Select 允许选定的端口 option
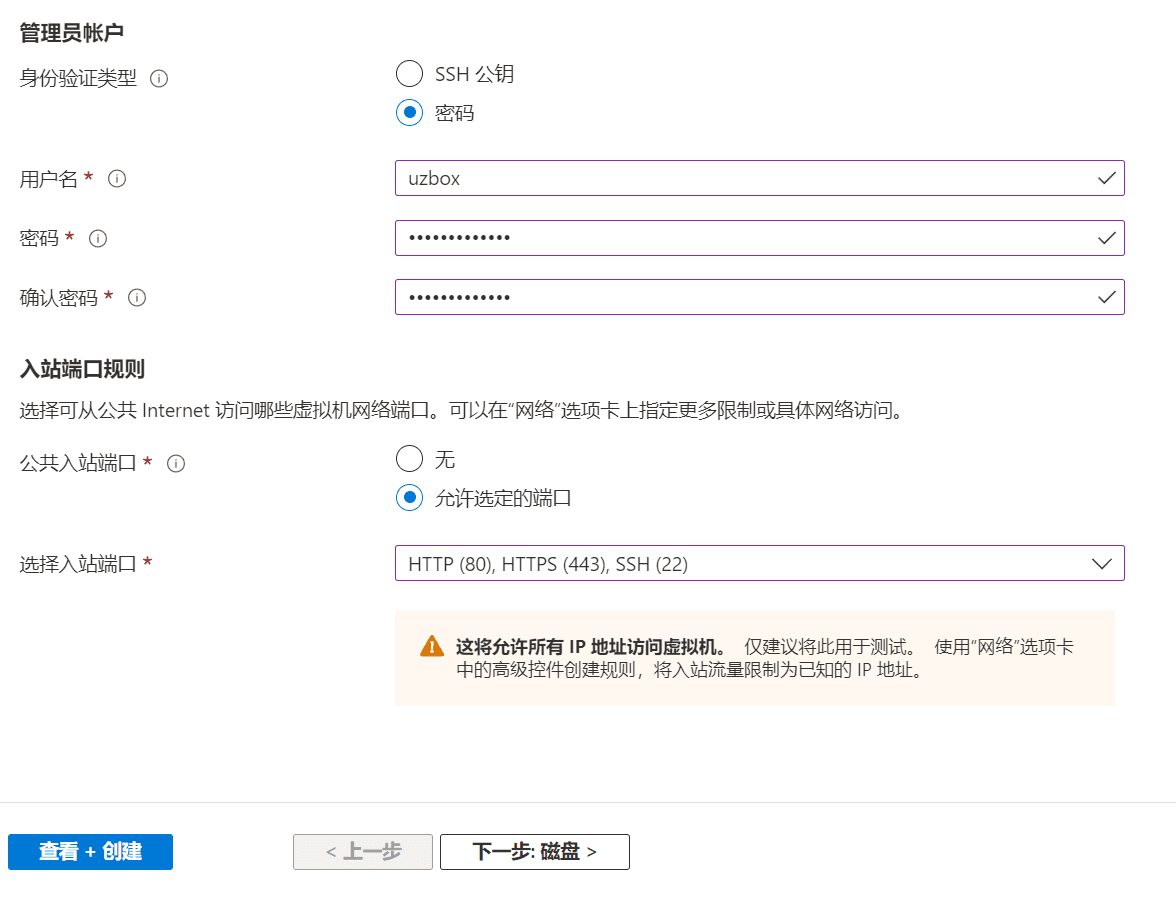The image size is (1176, 897). click(x=409, y=498)
